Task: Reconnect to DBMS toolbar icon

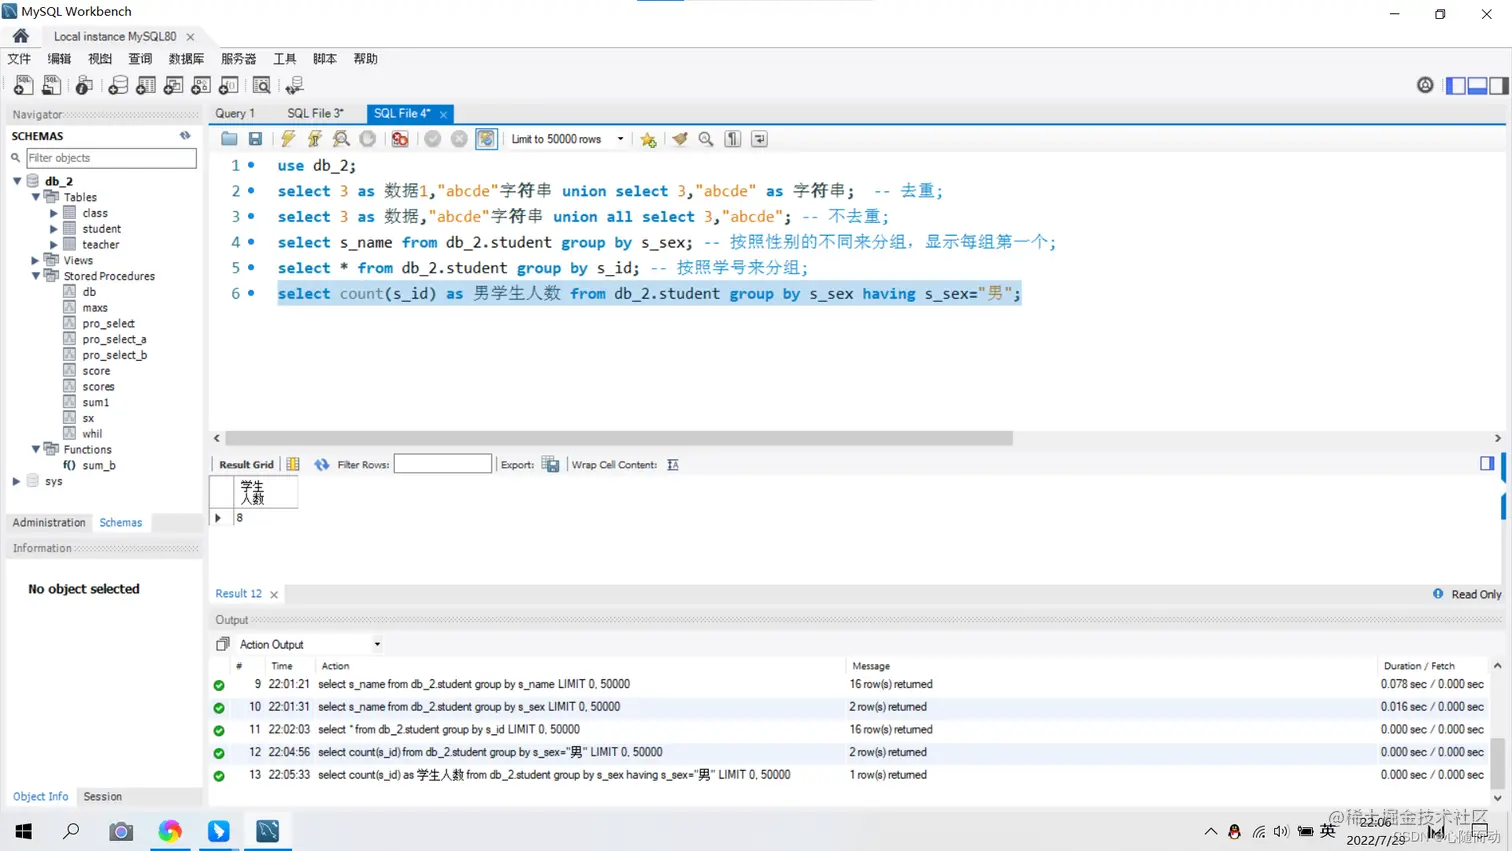Action: click(295, 86)
